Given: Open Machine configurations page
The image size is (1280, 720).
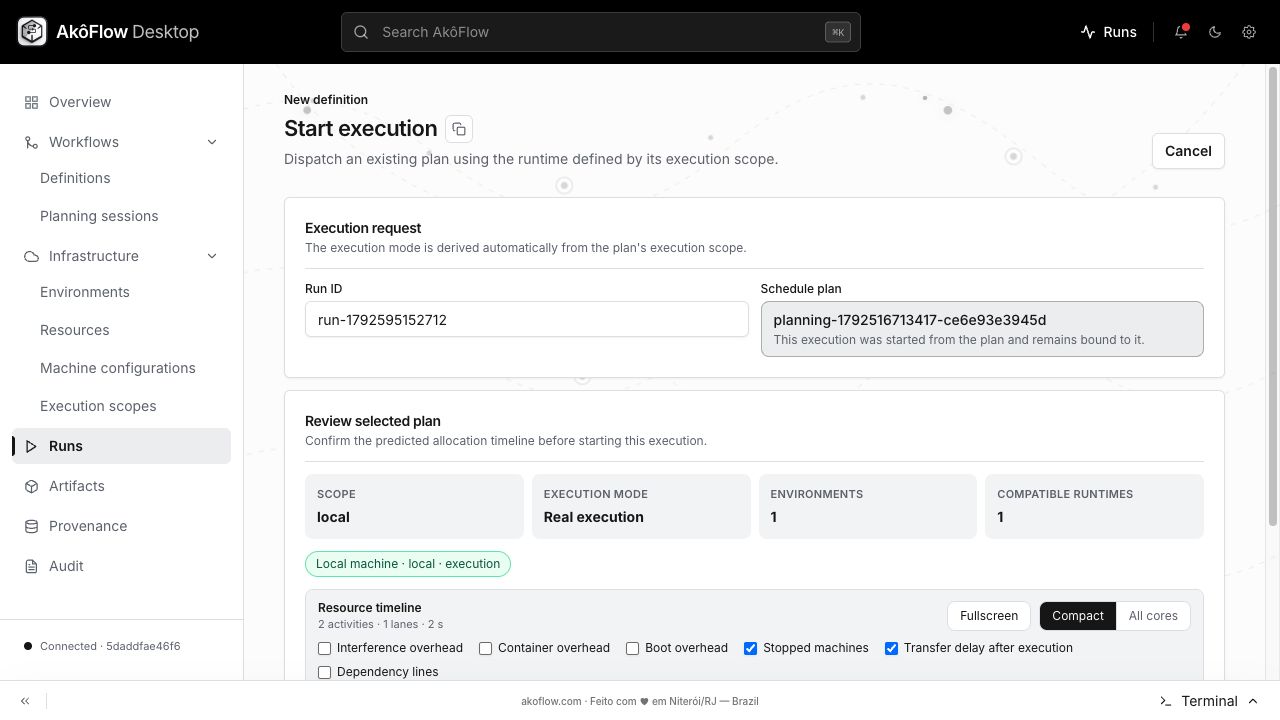Looking at the screenshot, I should point(118,368).
